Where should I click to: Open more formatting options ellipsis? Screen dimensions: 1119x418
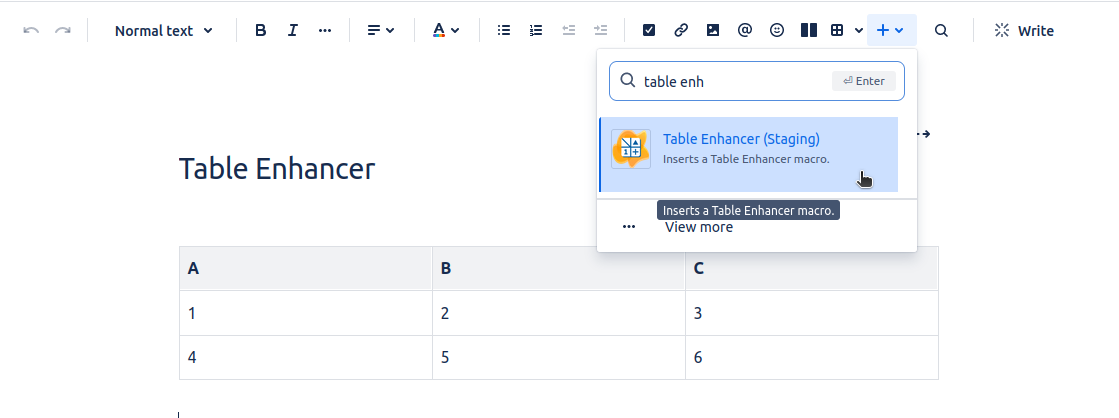pos(324,30)
